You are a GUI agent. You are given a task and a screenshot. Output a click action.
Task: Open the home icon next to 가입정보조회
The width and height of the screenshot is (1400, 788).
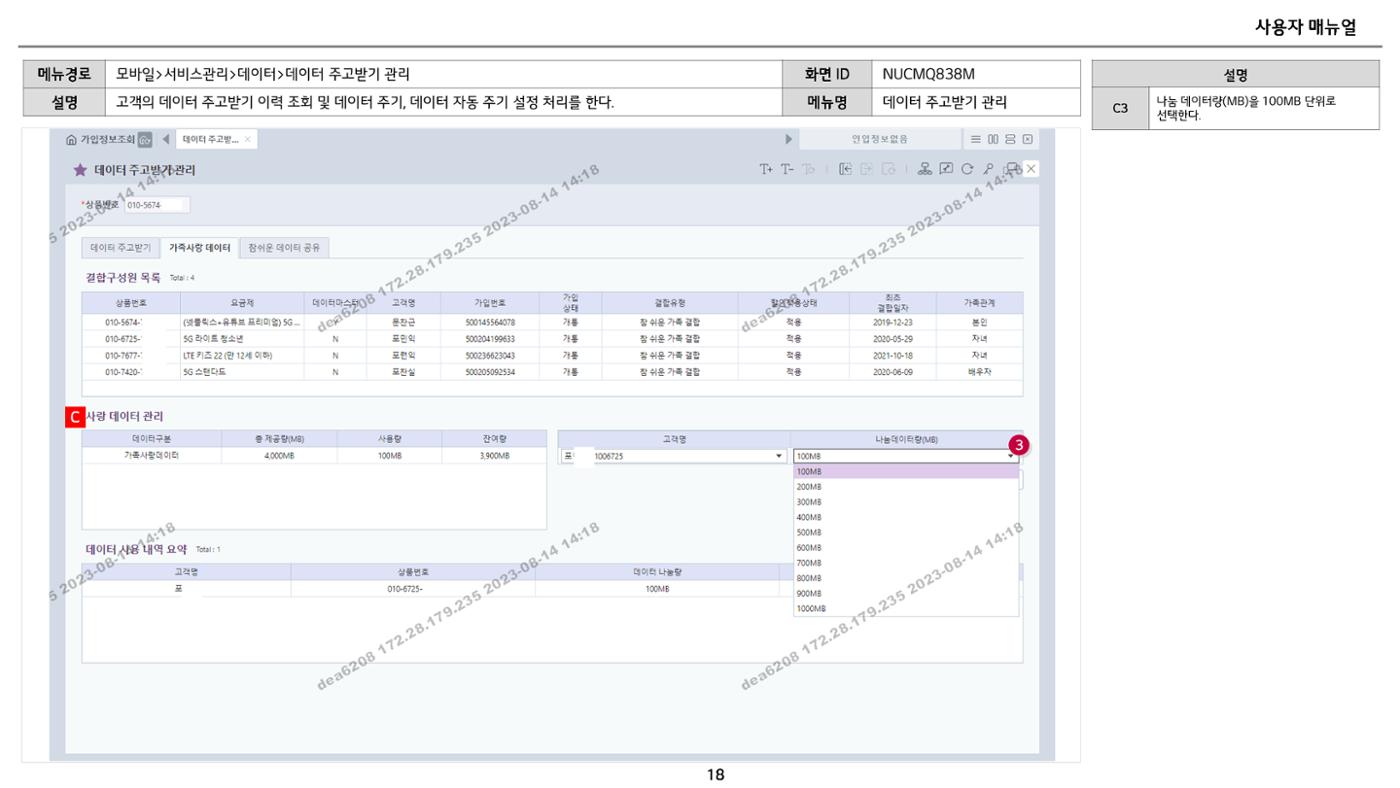pos(71,139)
